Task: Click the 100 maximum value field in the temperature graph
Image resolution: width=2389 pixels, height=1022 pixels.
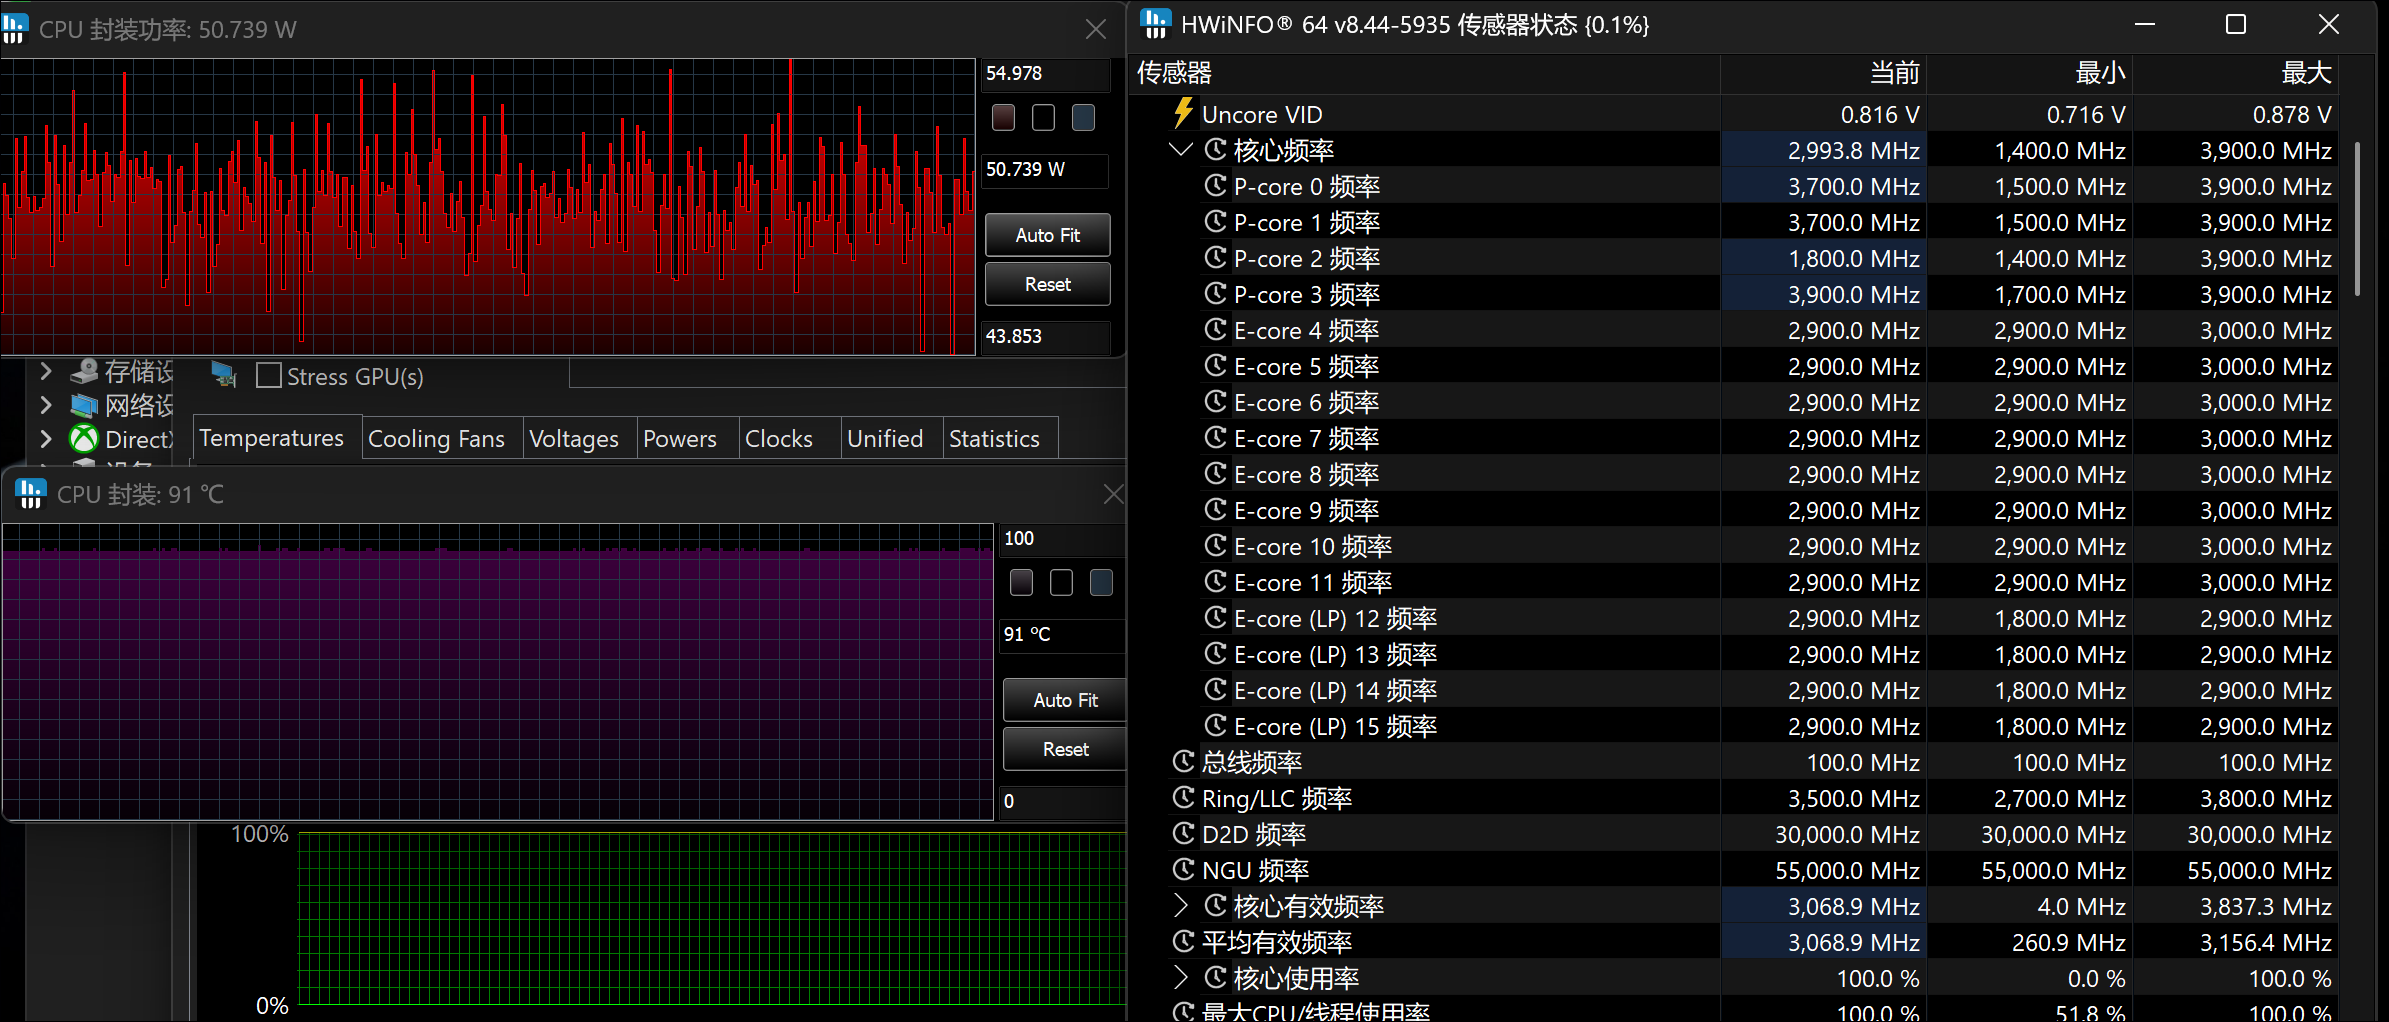Action: [1060, 539]
